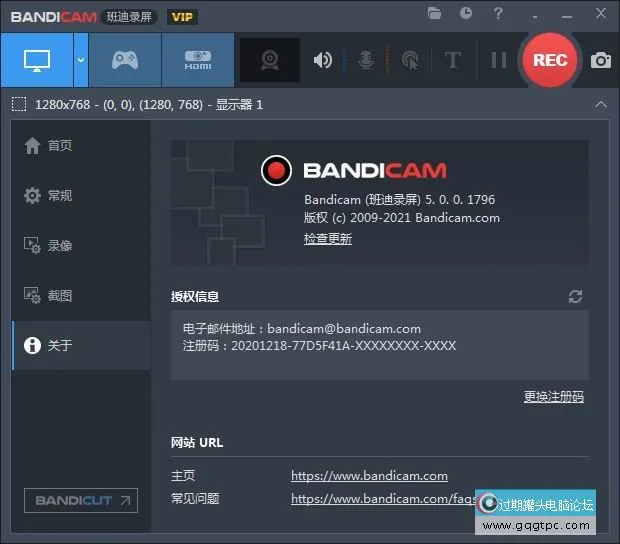Click the Bandicam red record logo in about panel

point(276,170)
